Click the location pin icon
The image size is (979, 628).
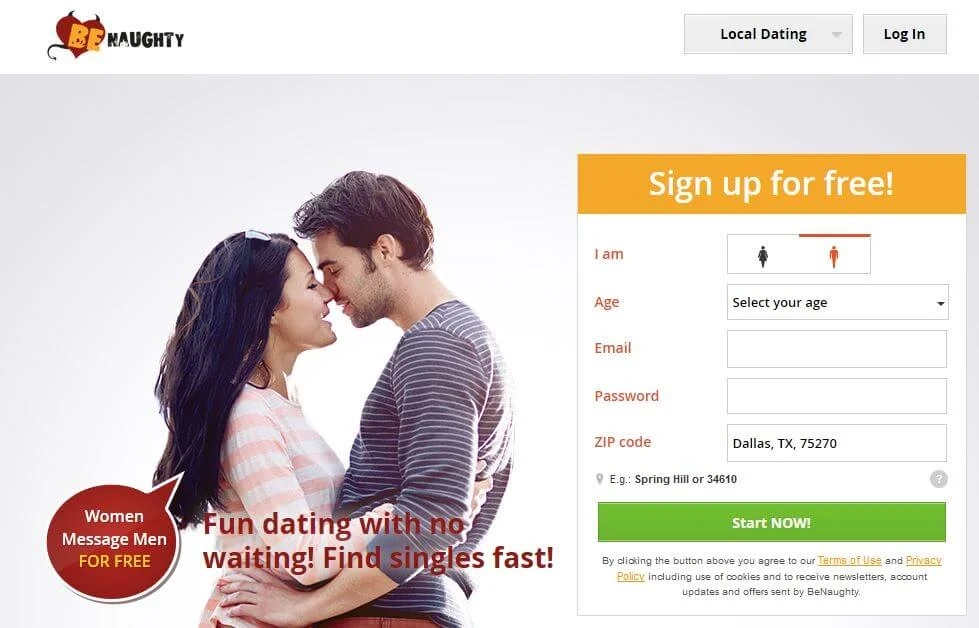pos(599,479)
